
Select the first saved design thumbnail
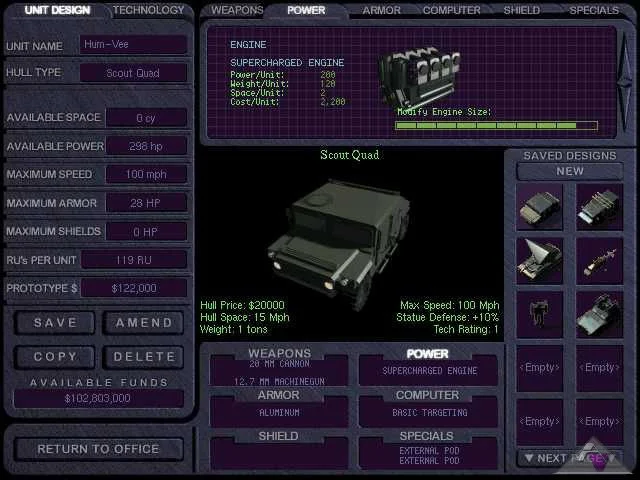coord(540,206)
